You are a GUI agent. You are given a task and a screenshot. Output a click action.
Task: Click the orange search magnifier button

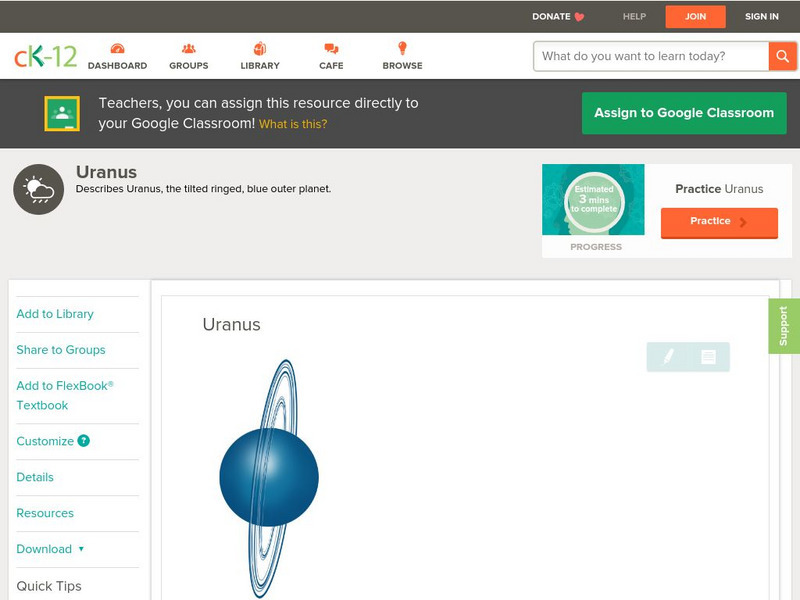click(x=782, y=56)
